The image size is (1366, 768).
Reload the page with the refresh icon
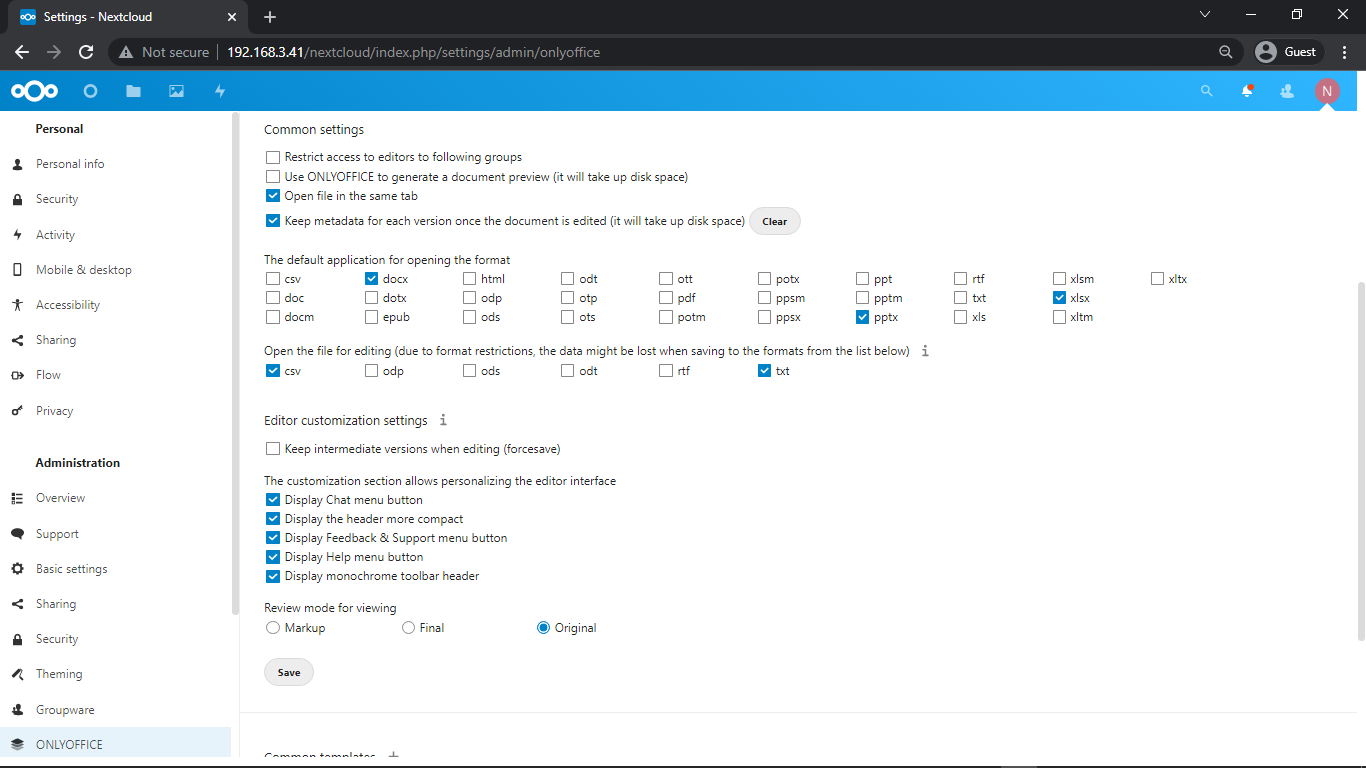point(86,52)
